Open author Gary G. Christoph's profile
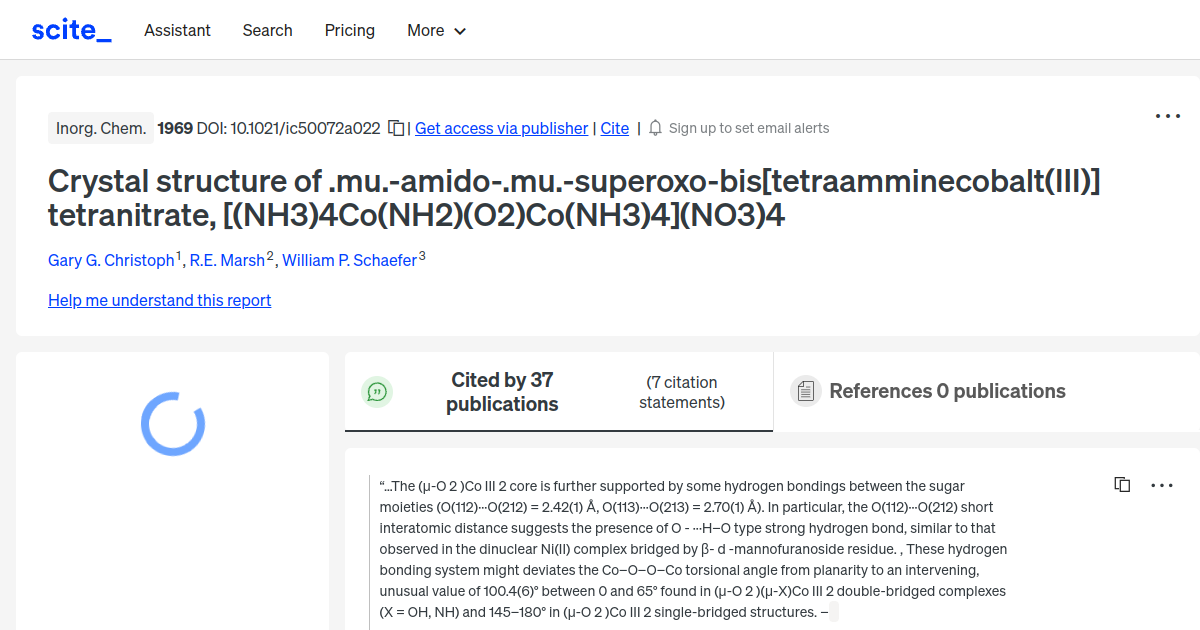1200x630 pixels. [111, 260]
